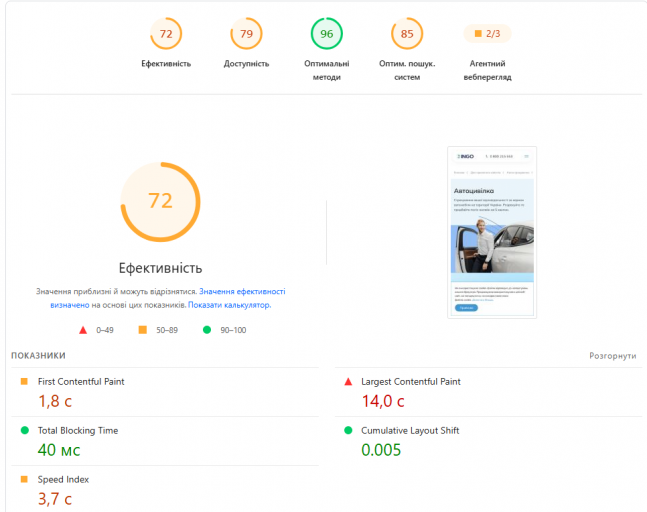
Task: Click the ПОКАЗНИКИ section heading
Action: (x=38, y=356)
